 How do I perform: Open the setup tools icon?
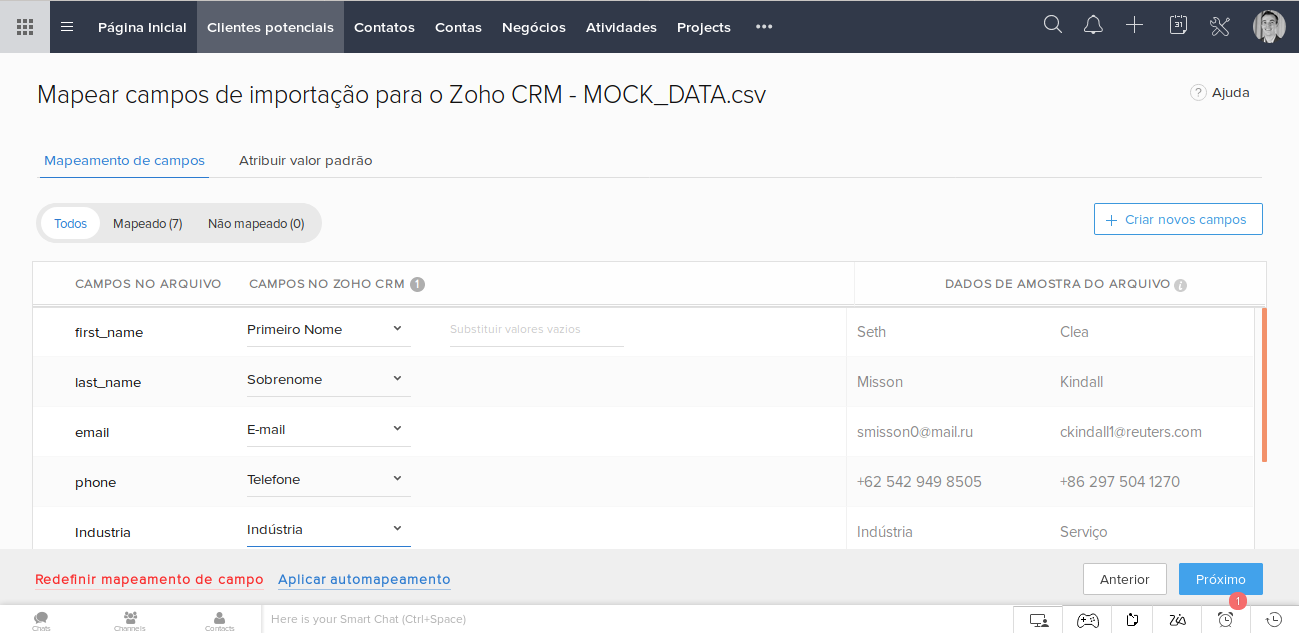click(1219, 26)
